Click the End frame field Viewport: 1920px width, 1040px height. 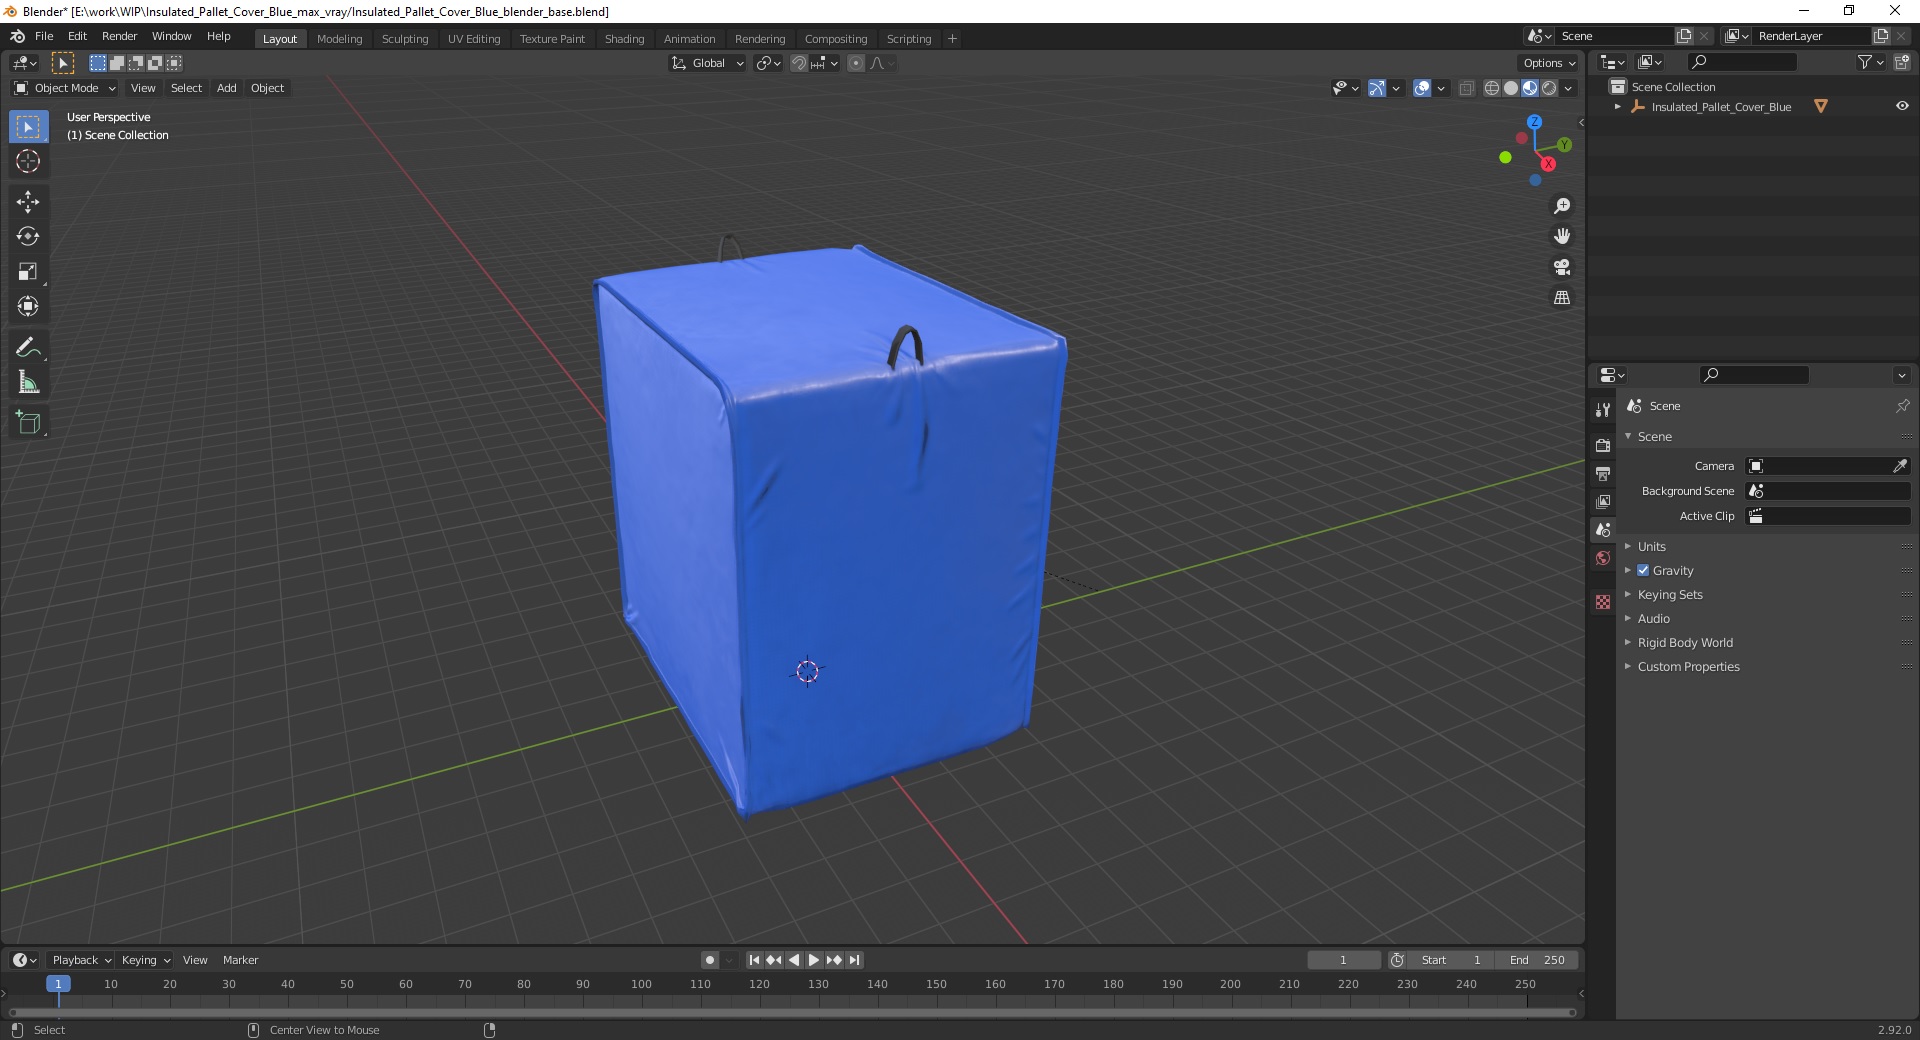[1538, 960]
